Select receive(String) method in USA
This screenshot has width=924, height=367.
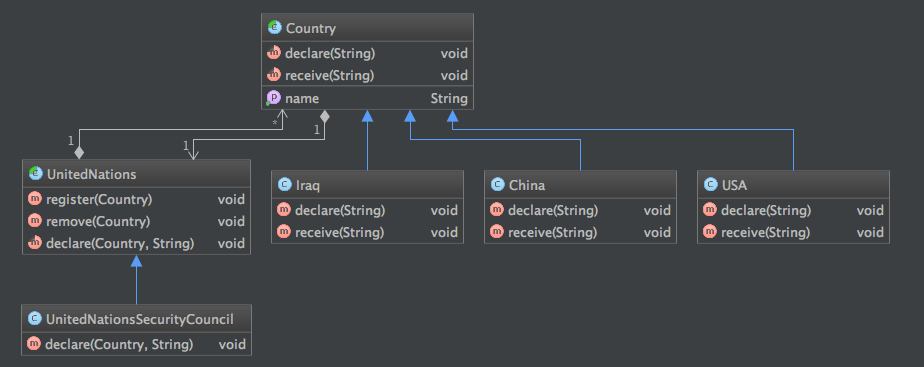(793, 232)
